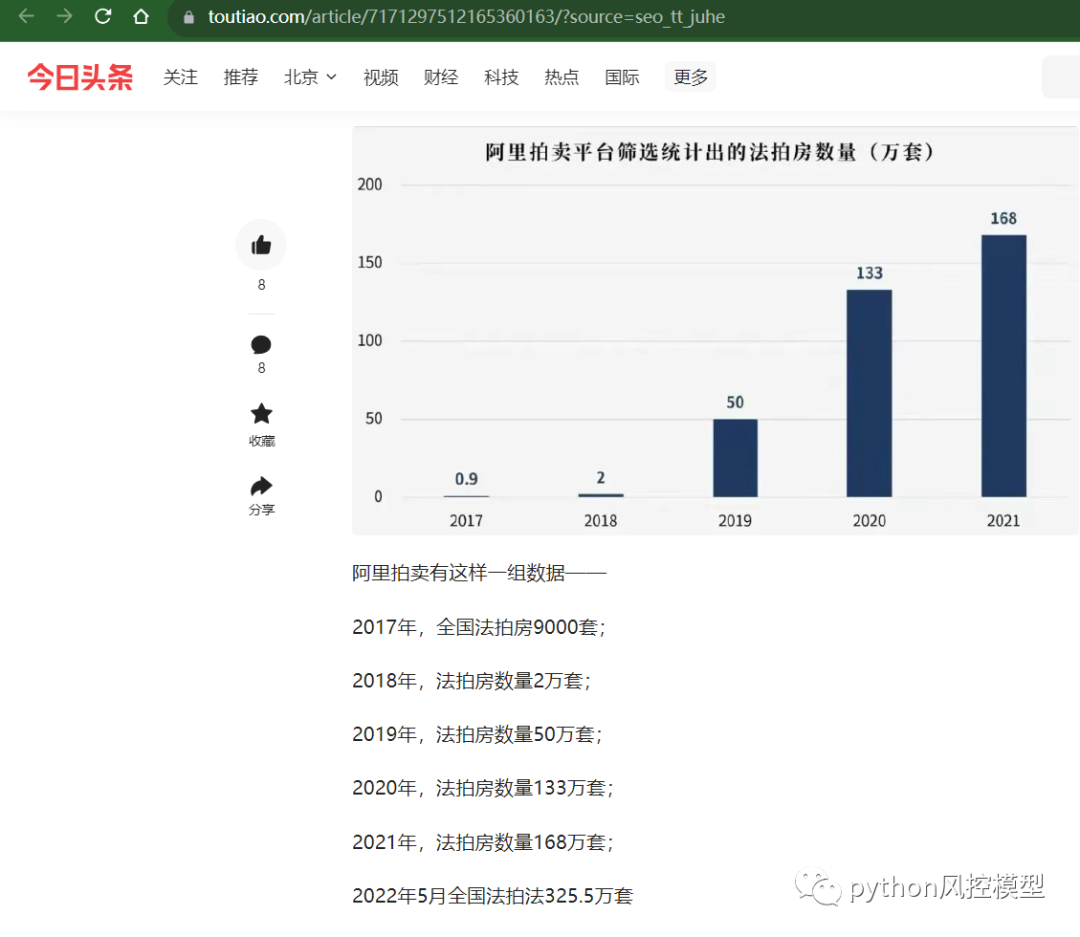1080x937 pixels.
Task: Open the 关注 nav item
Action: tap(180, 77)
